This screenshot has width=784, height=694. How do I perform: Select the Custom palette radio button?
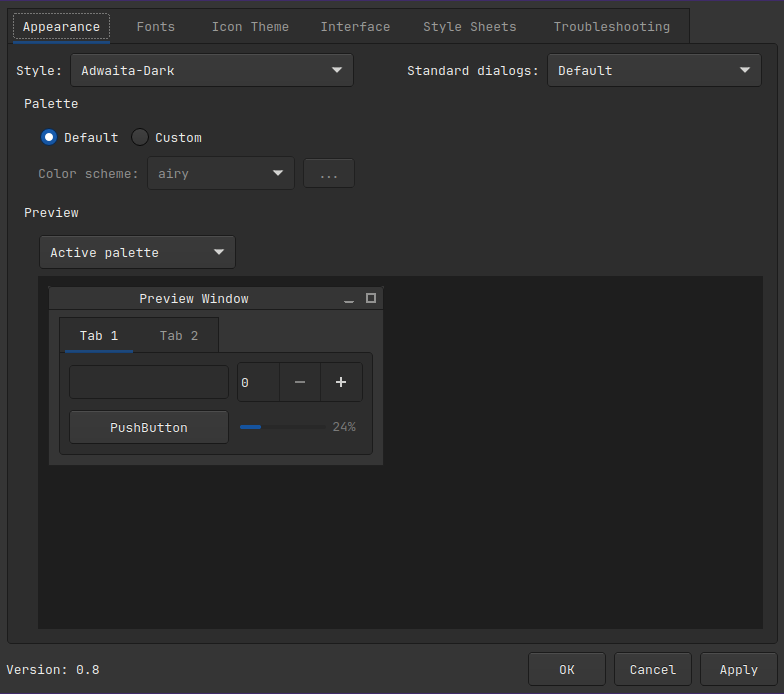coord(140,137)
